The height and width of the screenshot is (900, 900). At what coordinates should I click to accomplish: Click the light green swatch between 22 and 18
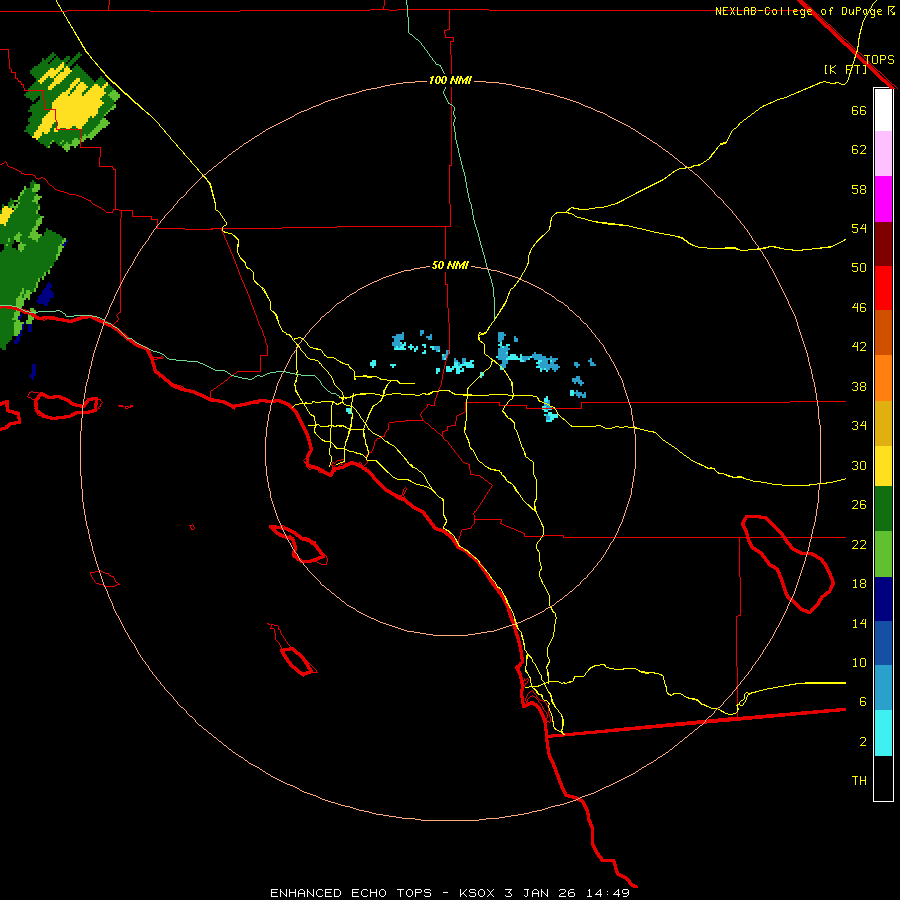point(883,554)
